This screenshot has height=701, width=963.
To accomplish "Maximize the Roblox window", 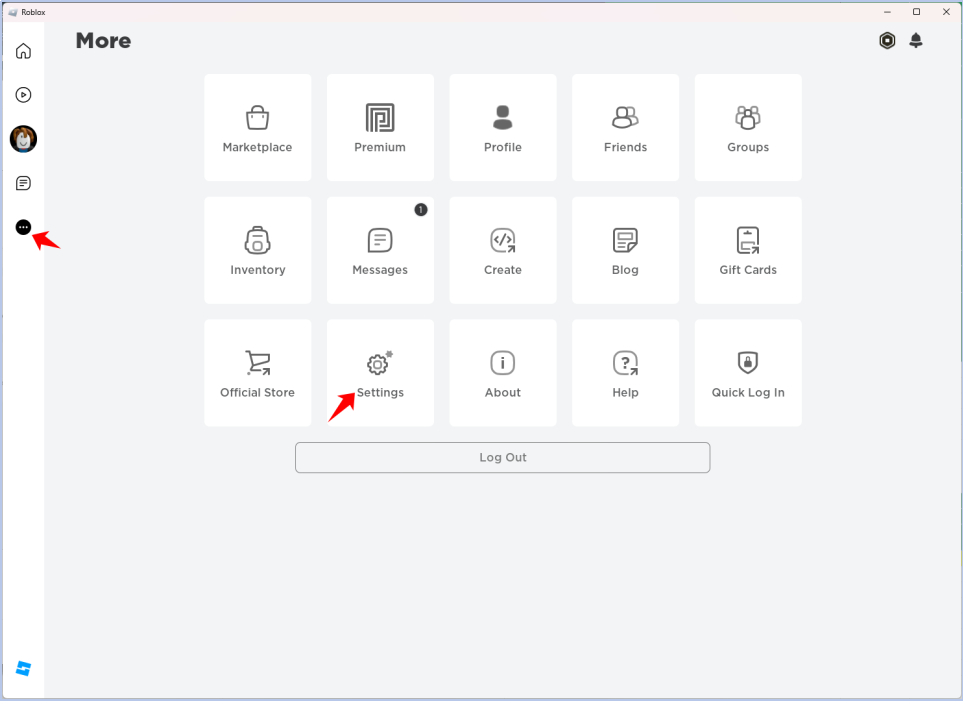I will (916, 12).
